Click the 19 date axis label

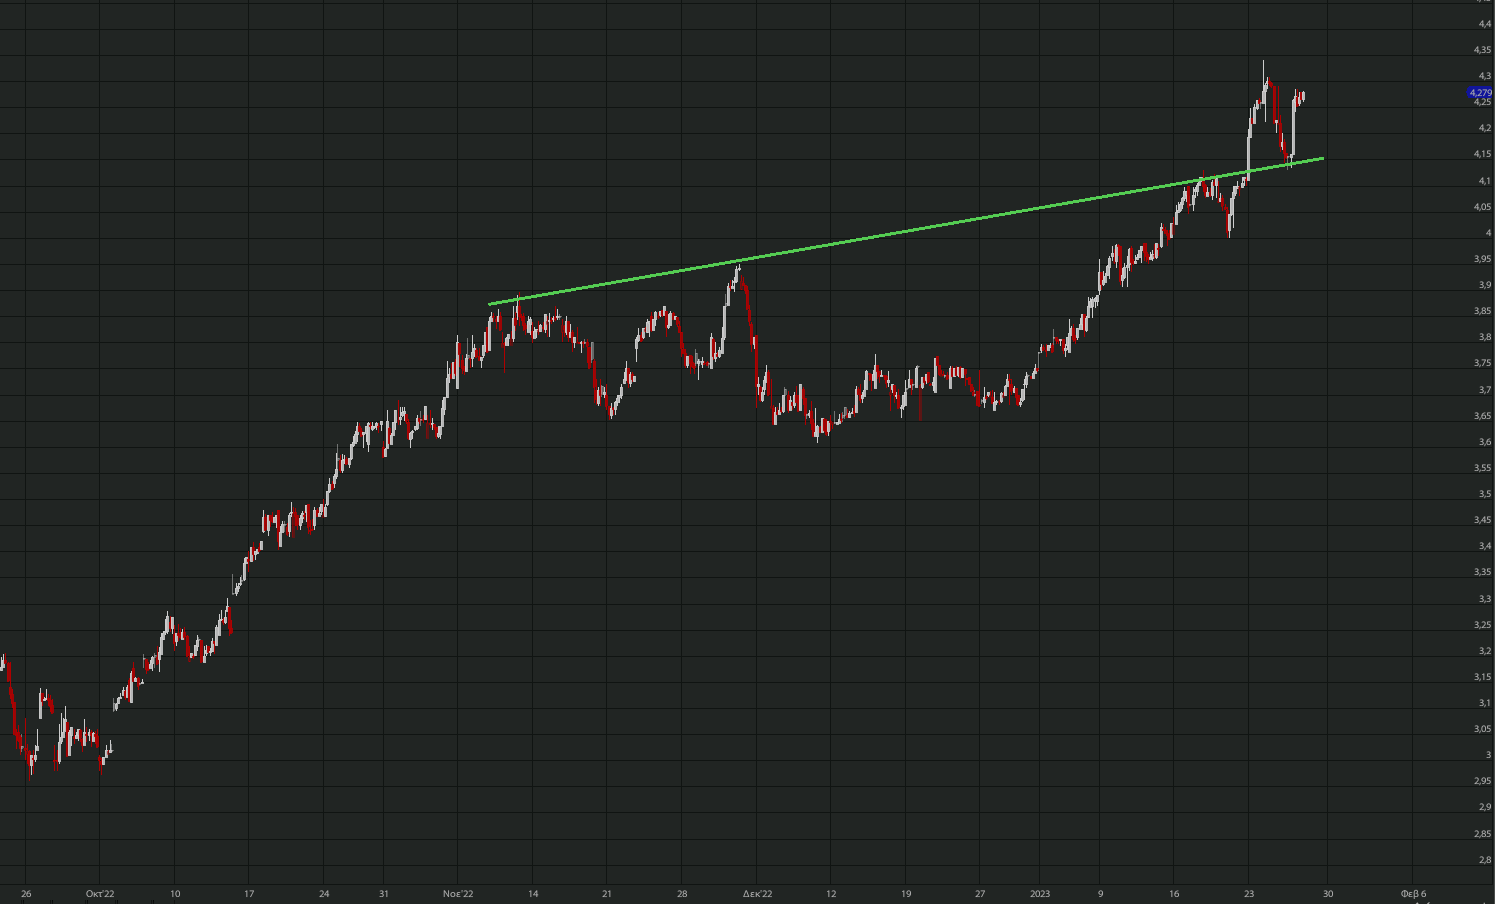point(906,894)
